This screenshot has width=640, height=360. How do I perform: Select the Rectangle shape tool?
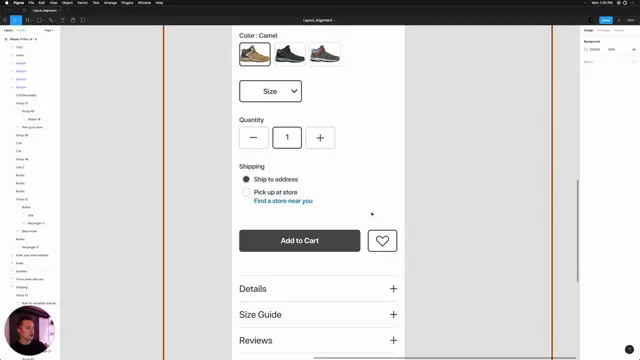pyautogui.click(x=40, y=20)
